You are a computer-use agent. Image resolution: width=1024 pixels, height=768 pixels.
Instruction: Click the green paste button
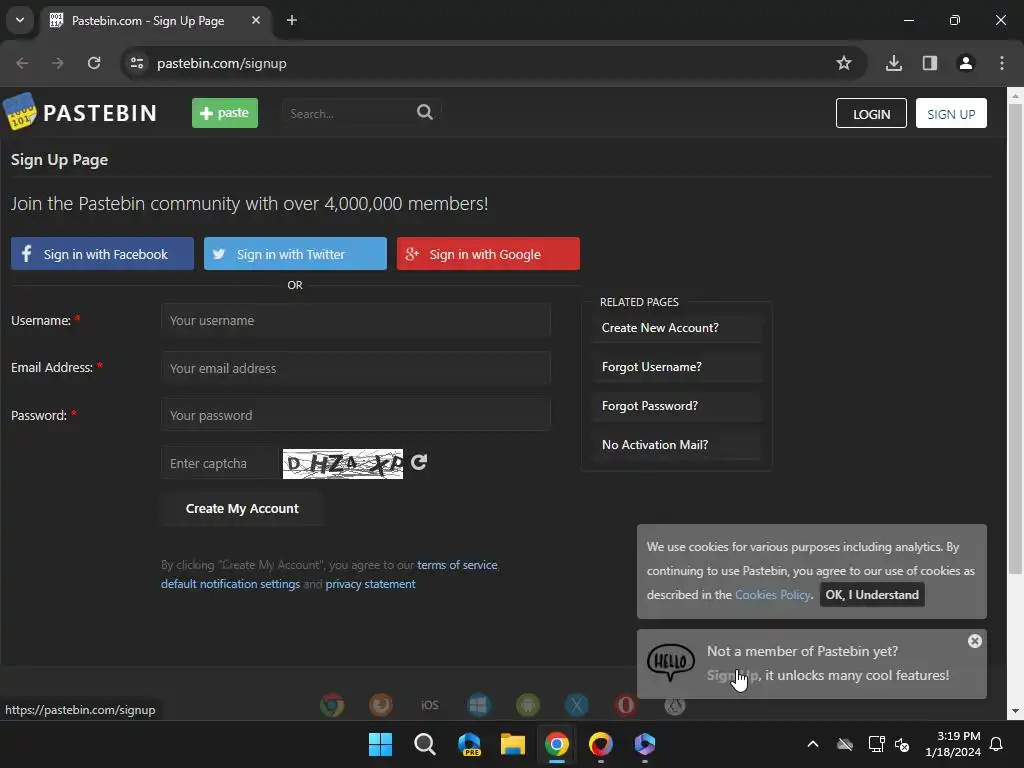[x=225, y=113]
